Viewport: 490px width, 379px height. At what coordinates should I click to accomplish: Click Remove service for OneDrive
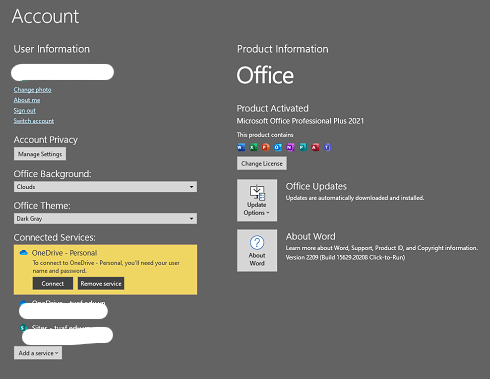[x=101, y=283]
